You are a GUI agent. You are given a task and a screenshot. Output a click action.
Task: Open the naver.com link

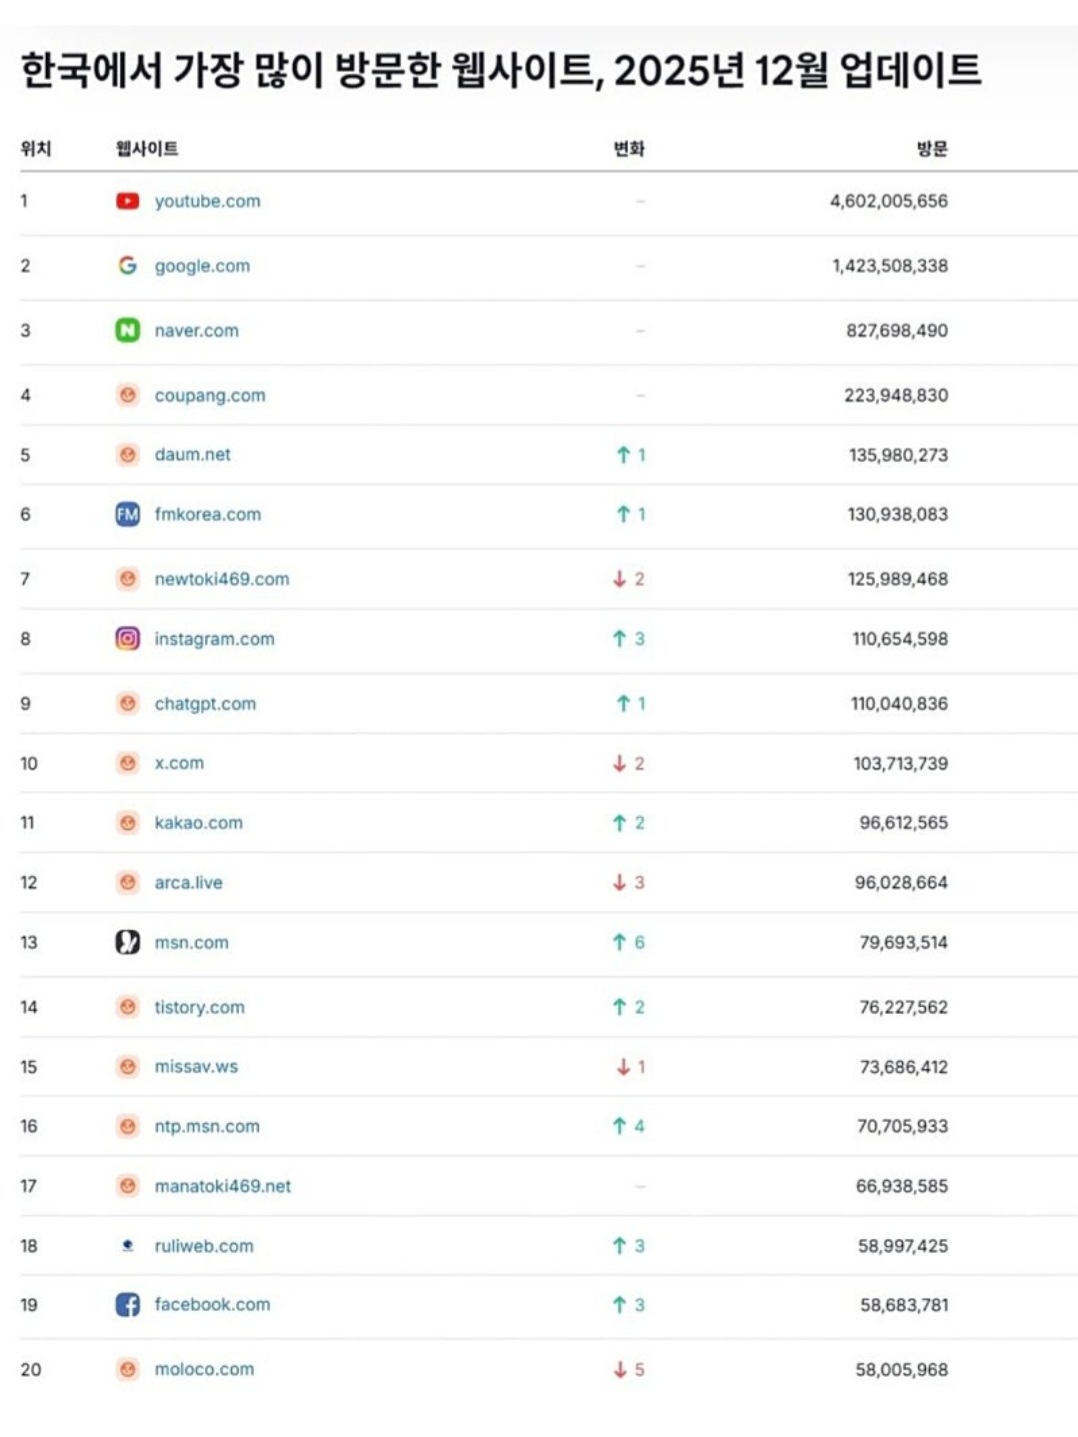(x=196, y=330)
